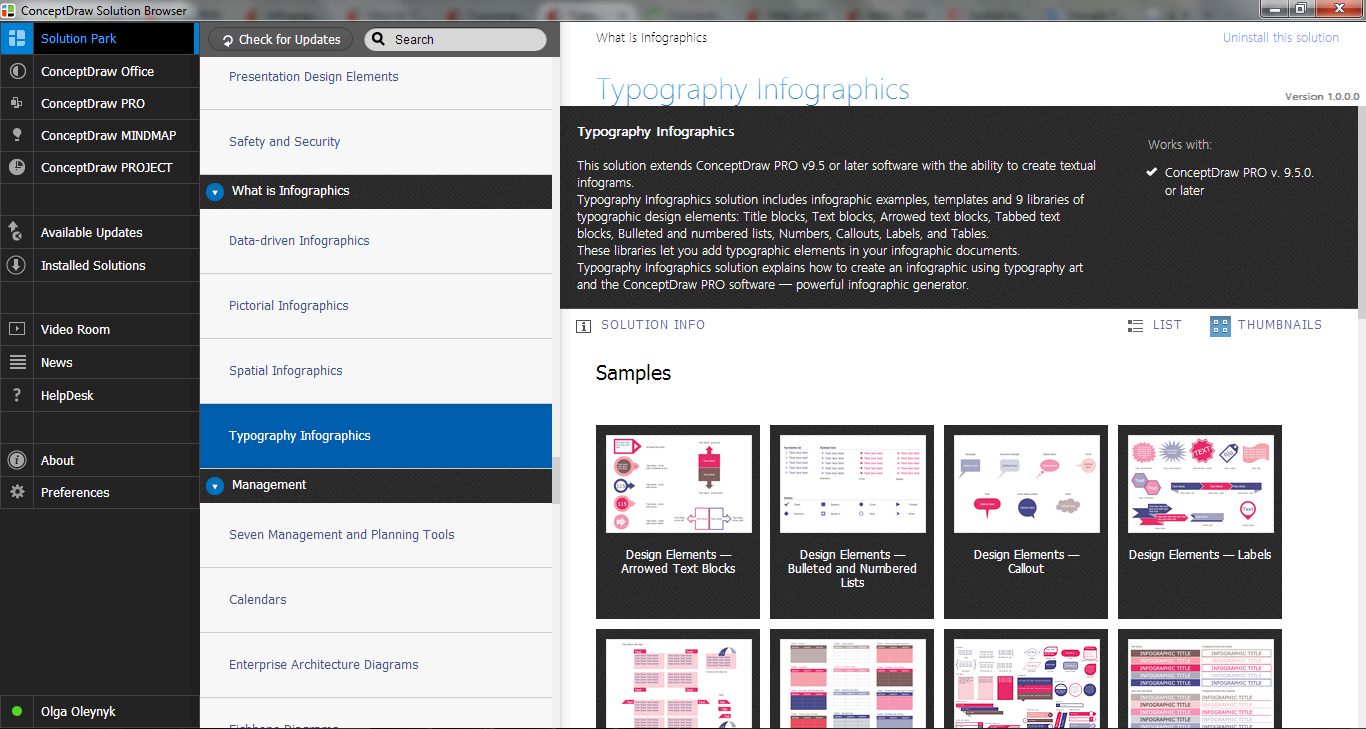Click the Olga Oleynyk user name
Screen dimensions: 1366x729
click(78, 712)
